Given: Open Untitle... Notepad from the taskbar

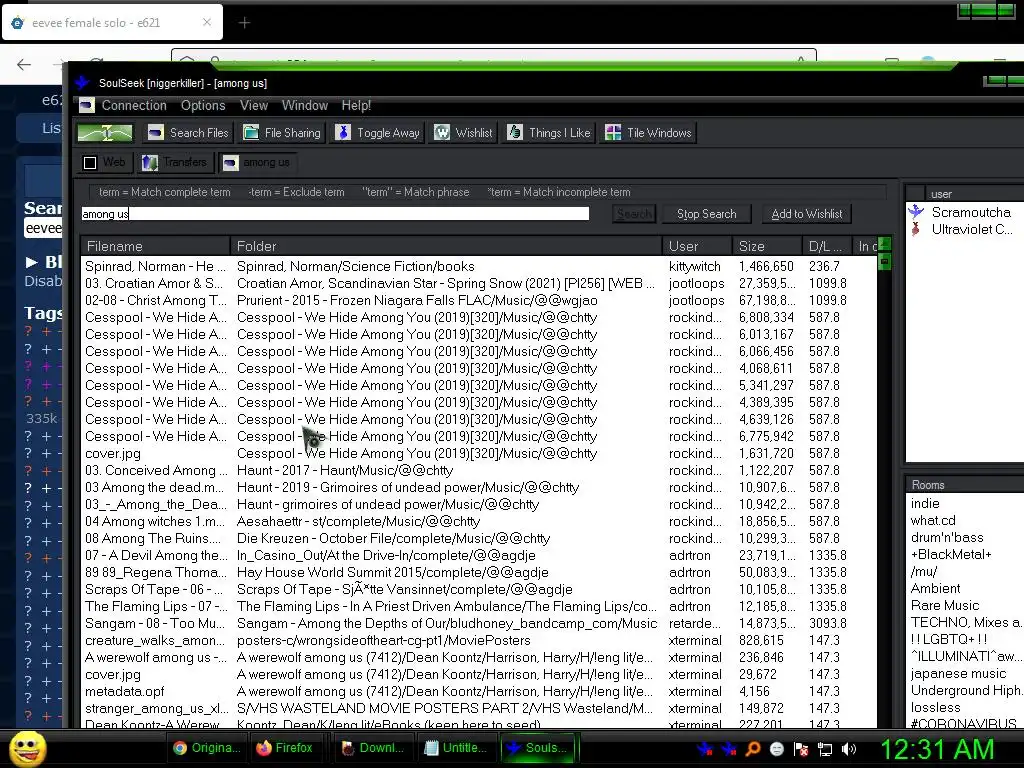Looking at the screenshot, I should click(455, 748).
